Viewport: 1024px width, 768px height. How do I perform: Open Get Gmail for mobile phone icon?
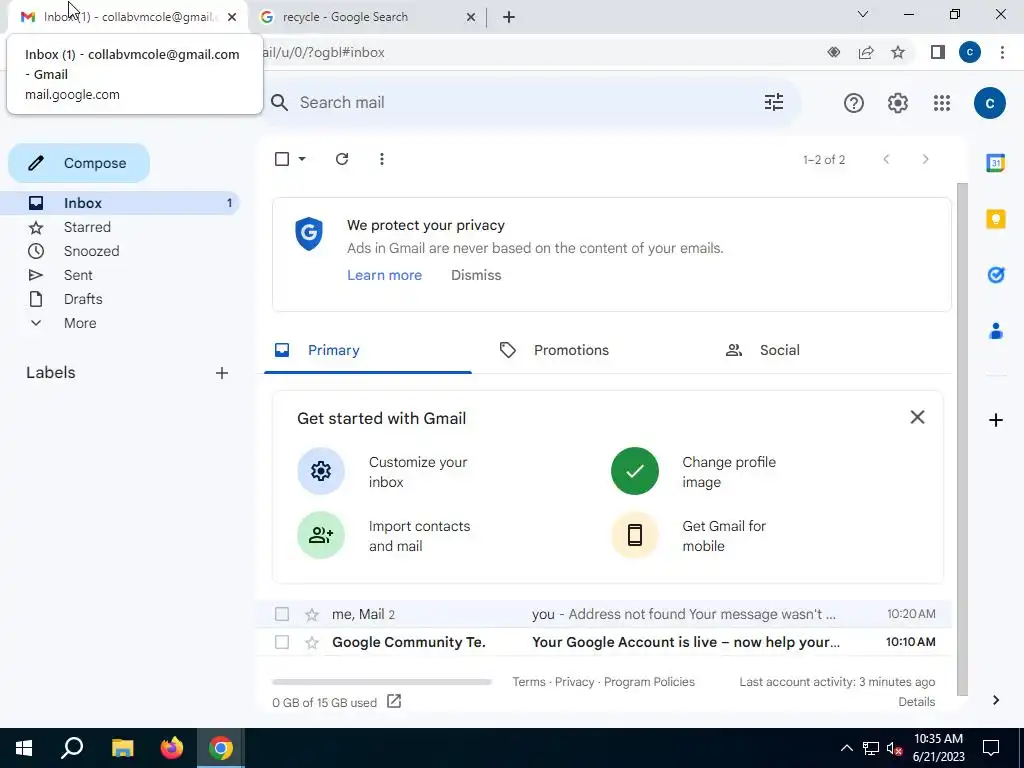pyautogui.click(x=634, y=536)
